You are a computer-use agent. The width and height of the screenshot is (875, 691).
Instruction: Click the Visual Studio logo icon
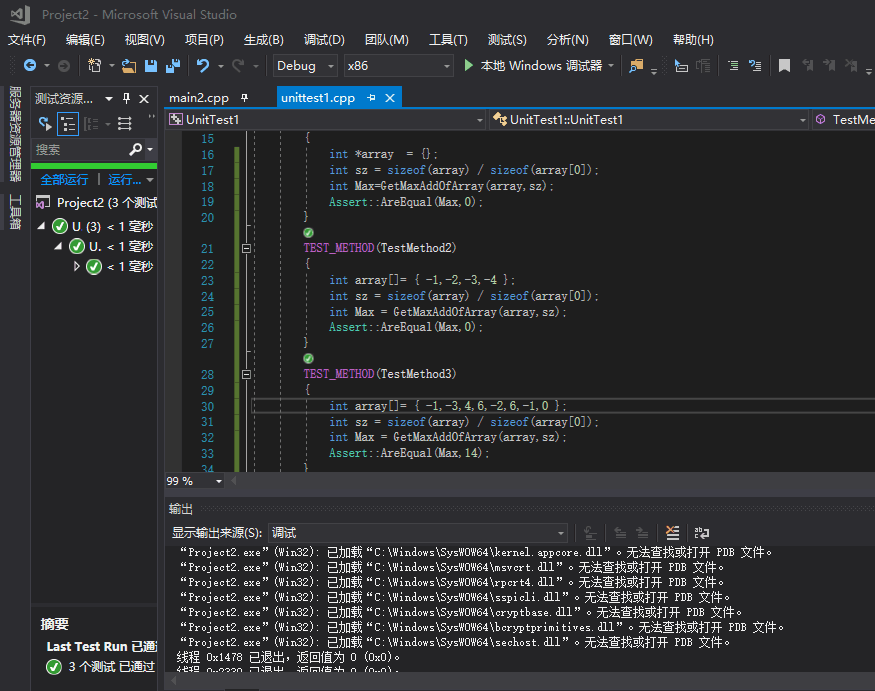[x=20, y=15]
